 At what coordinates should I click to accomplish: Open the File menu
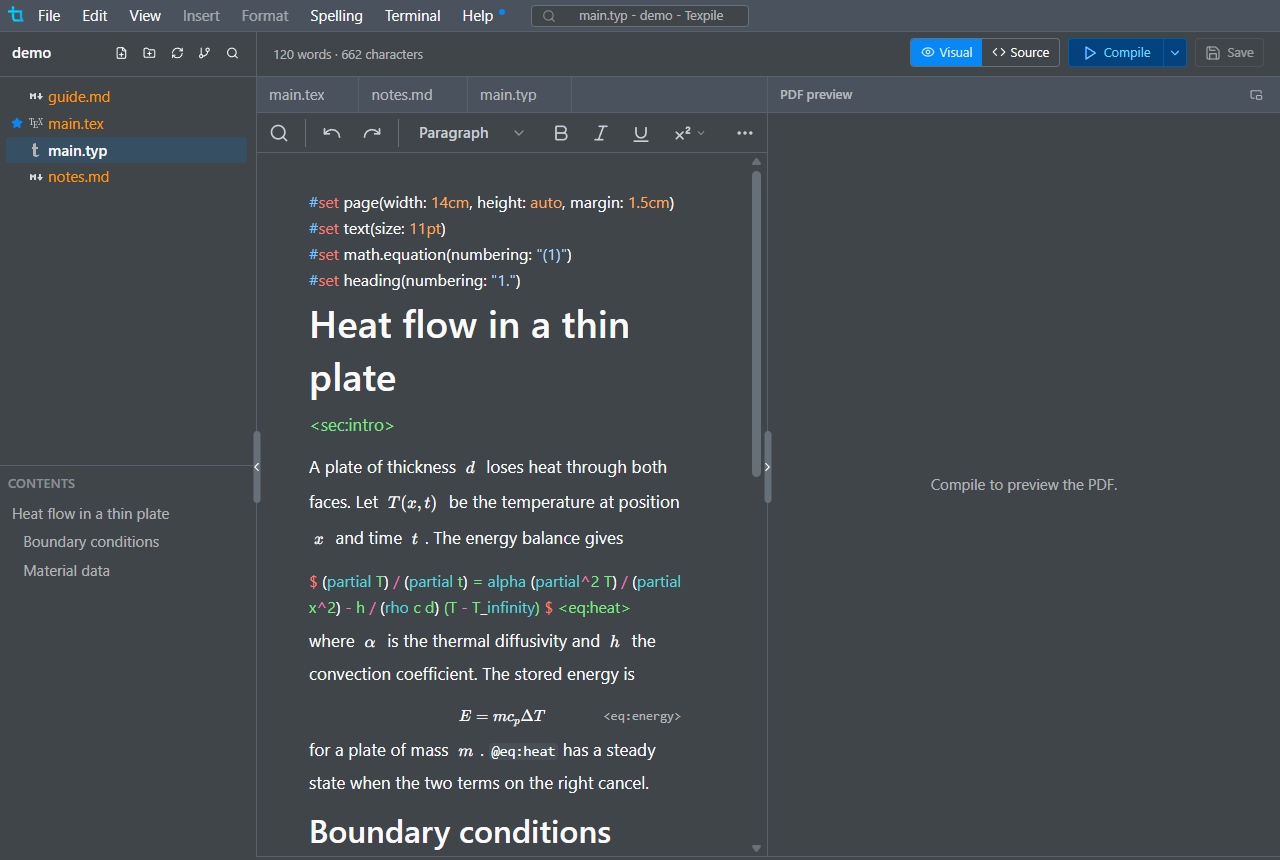[x=49, y=16]
